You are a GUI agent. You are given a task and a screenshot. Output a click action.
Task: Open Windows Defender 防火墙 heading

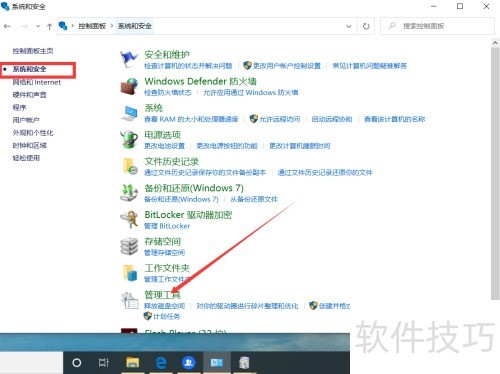pos(200,81)
